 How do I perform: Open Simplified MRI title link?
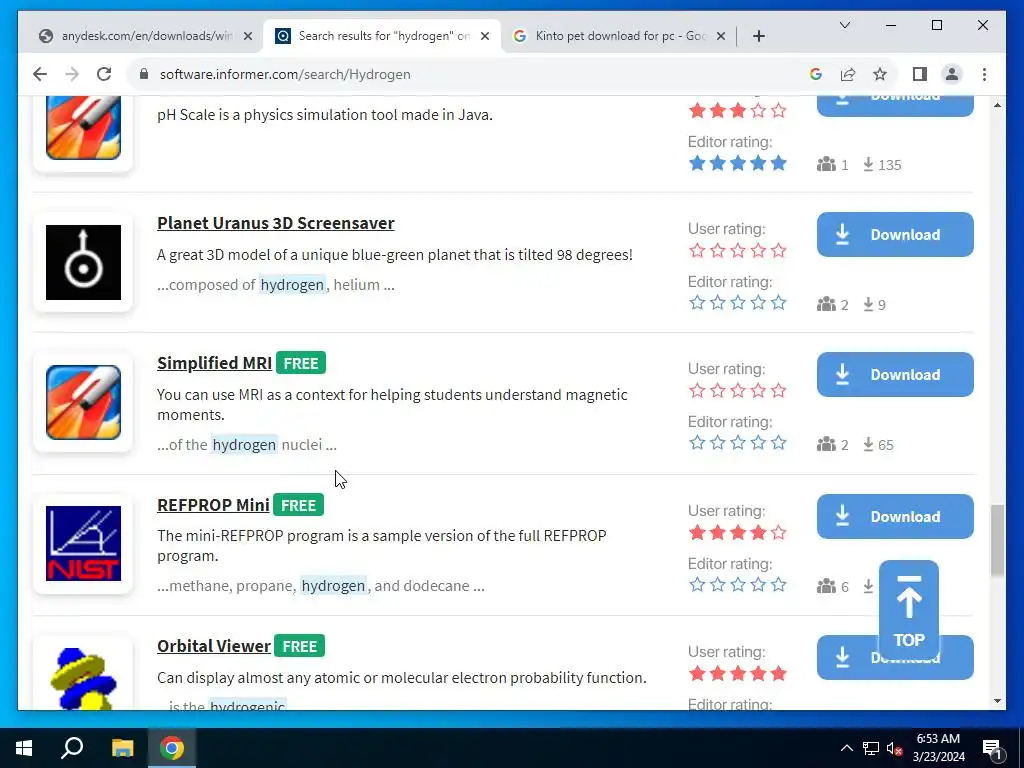214,363
